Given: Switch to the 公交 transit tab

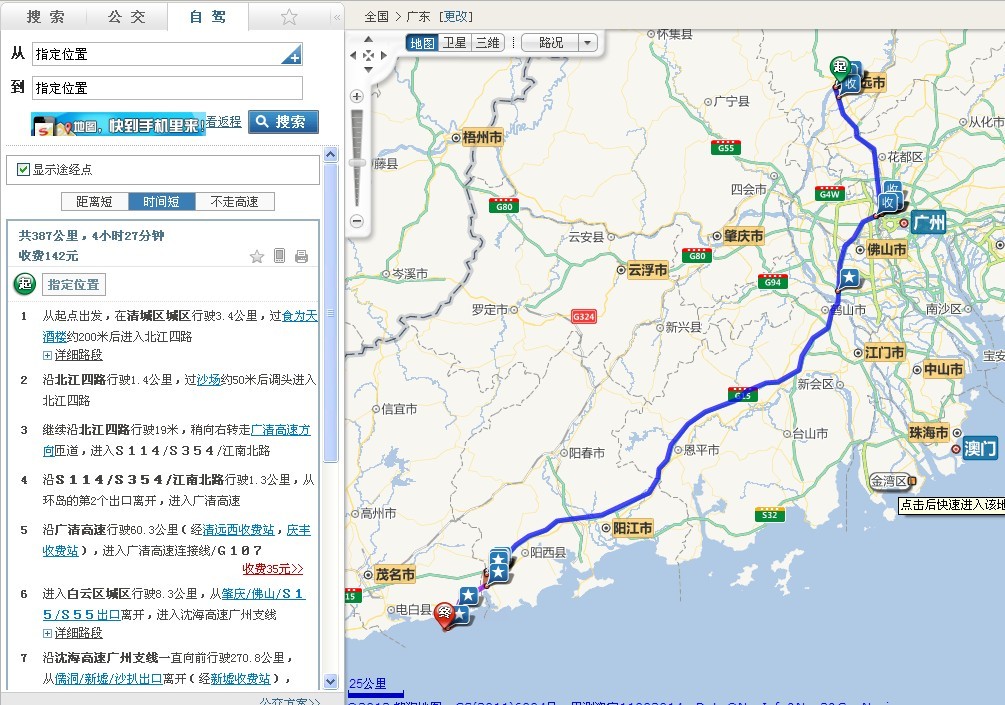Looking at the screenshot, I should pyautogui.click(x=127, y=16).
